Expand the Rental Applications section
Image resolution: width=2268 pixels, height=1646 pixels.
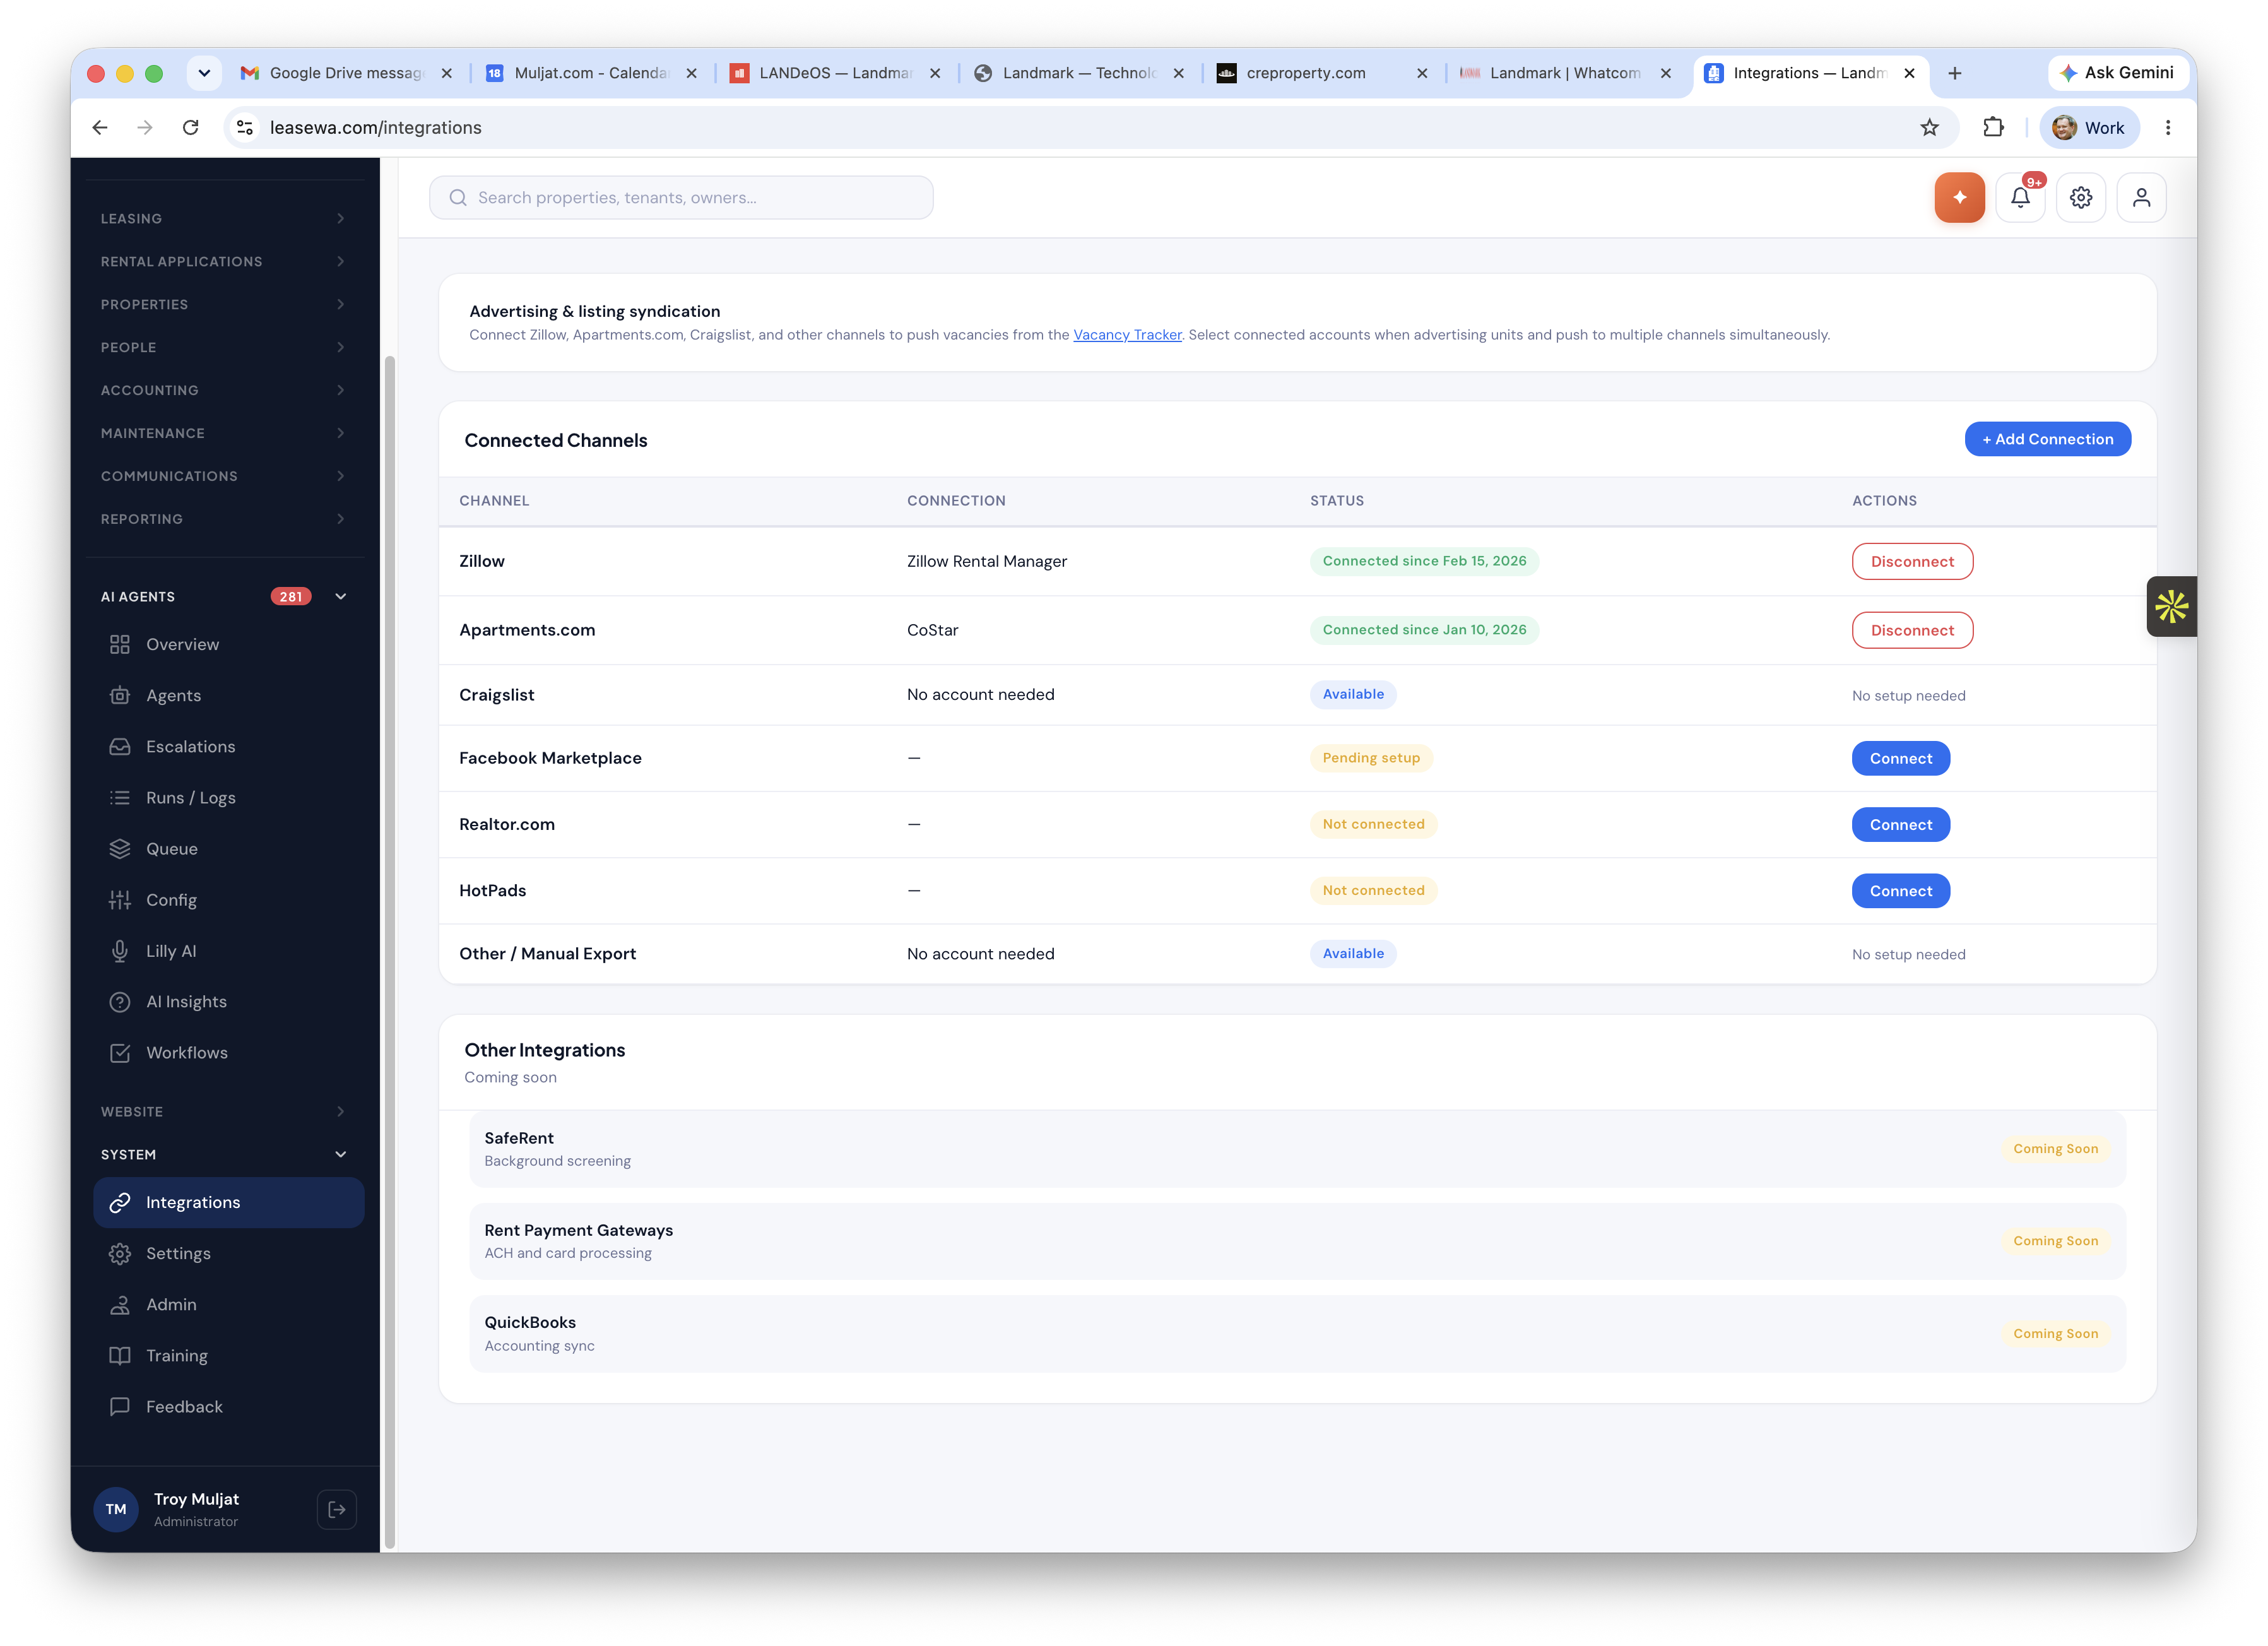point(224,261)
